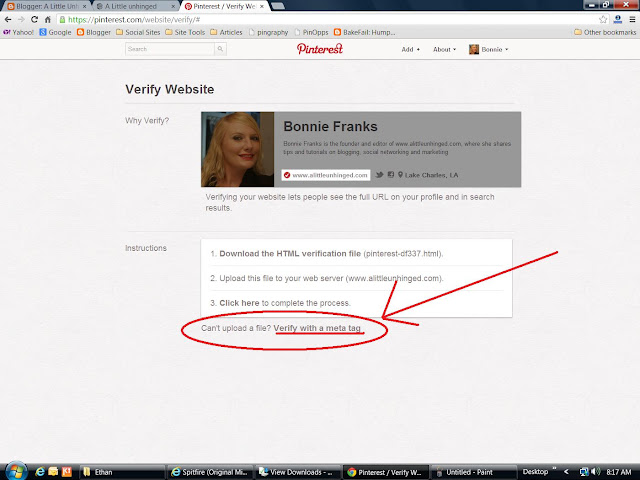Screen dimensions: 640x480
Task: Close Blogger: A Little Unhinged tab
Action: coord(84,7)
